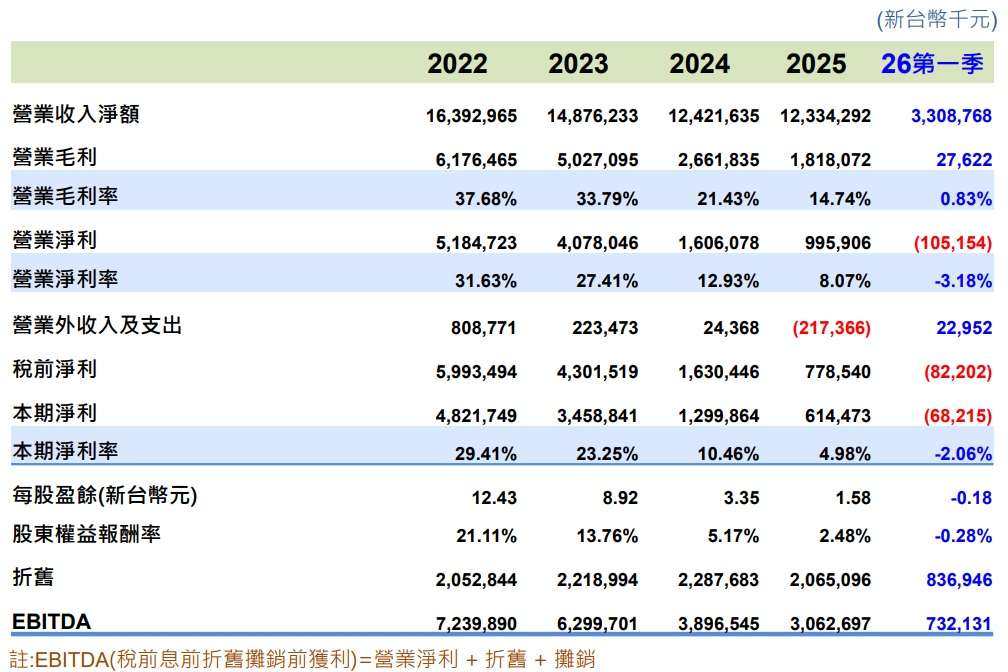This screenshot has height=672, width=1008.
Task: Select the 折舊 value 836,946
Action: 959,580
